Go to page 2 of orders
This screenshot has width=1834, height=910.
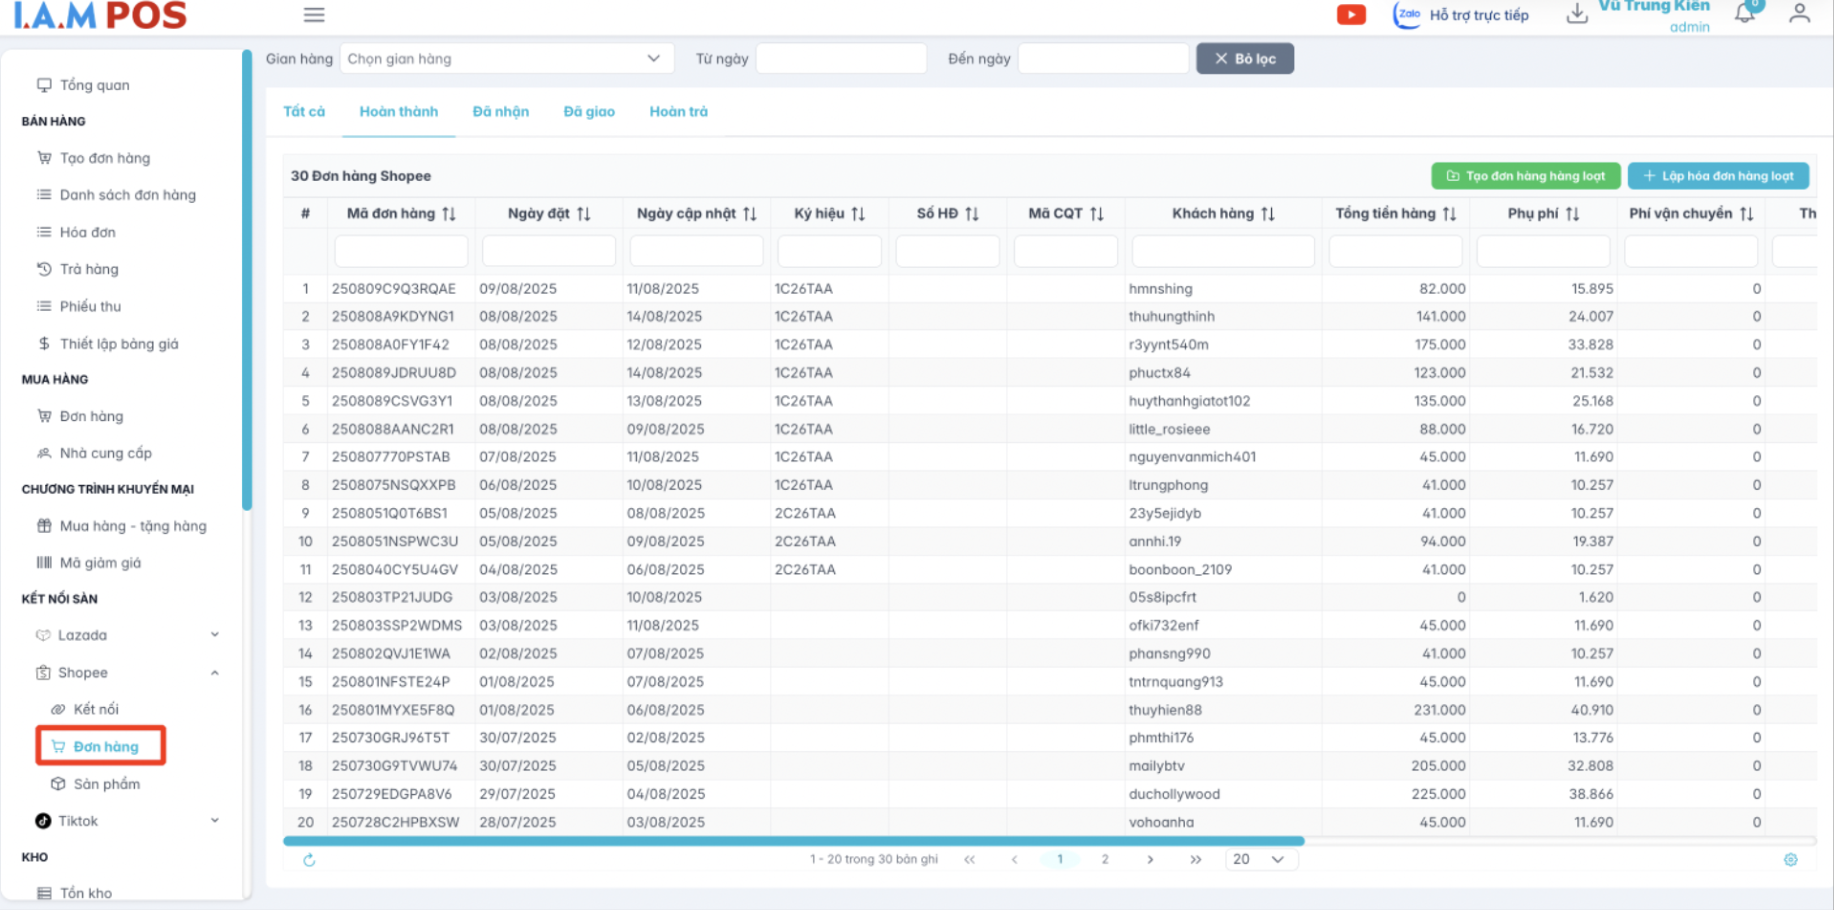pos(1105,860)
